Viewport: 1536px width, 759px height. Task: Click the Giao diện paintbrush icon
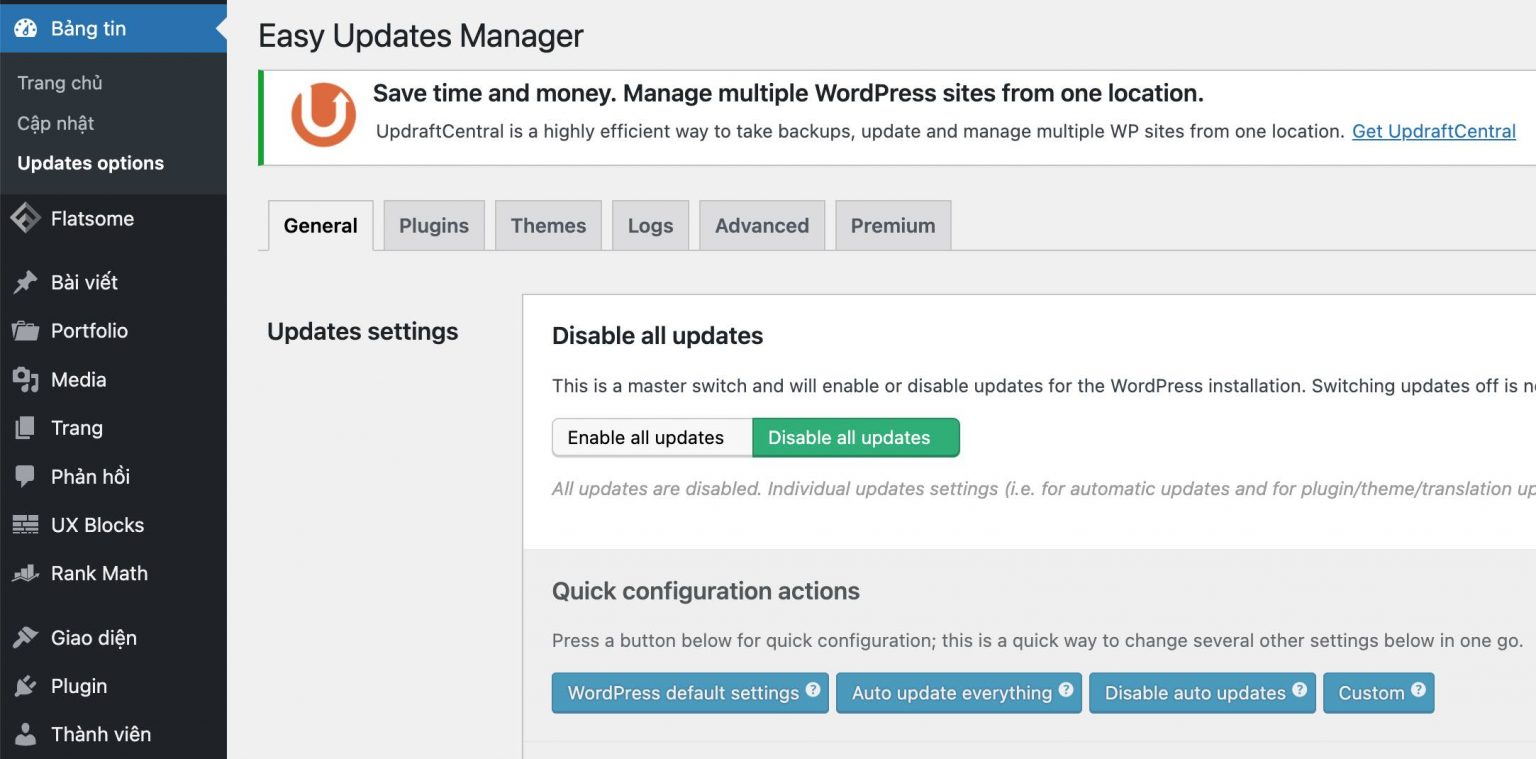25,638
